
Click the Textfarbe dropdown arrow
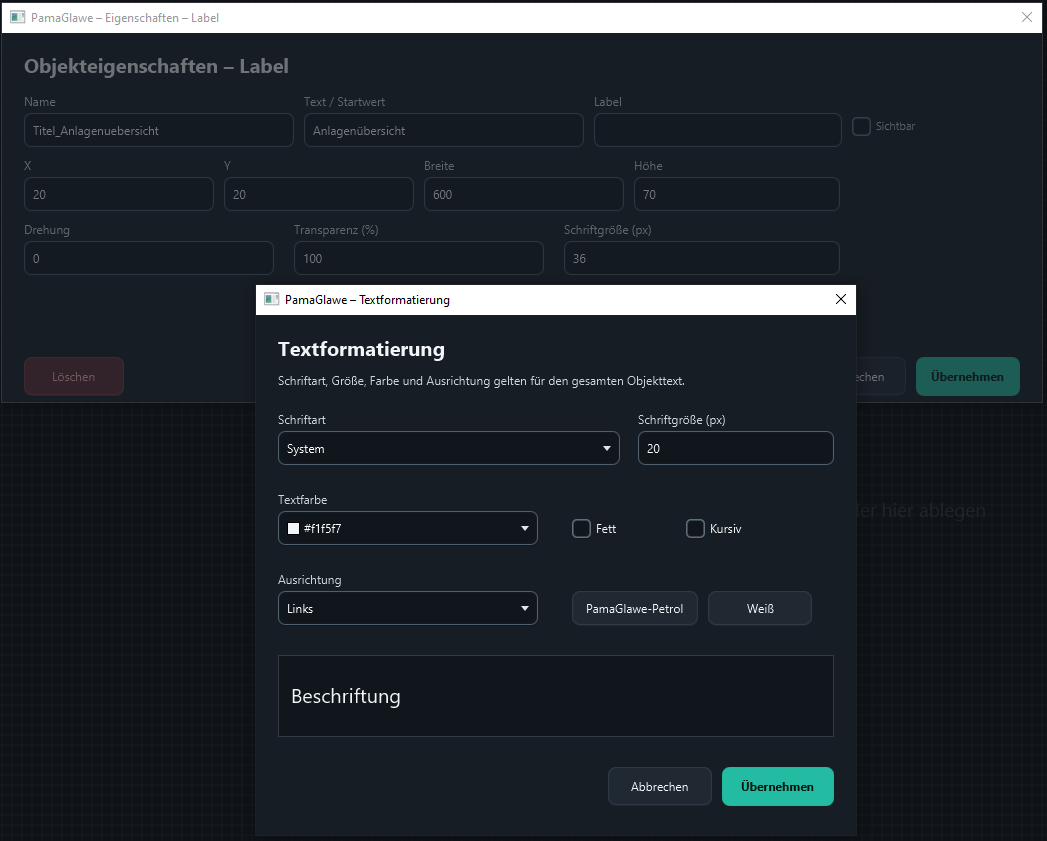click(525, 528)
